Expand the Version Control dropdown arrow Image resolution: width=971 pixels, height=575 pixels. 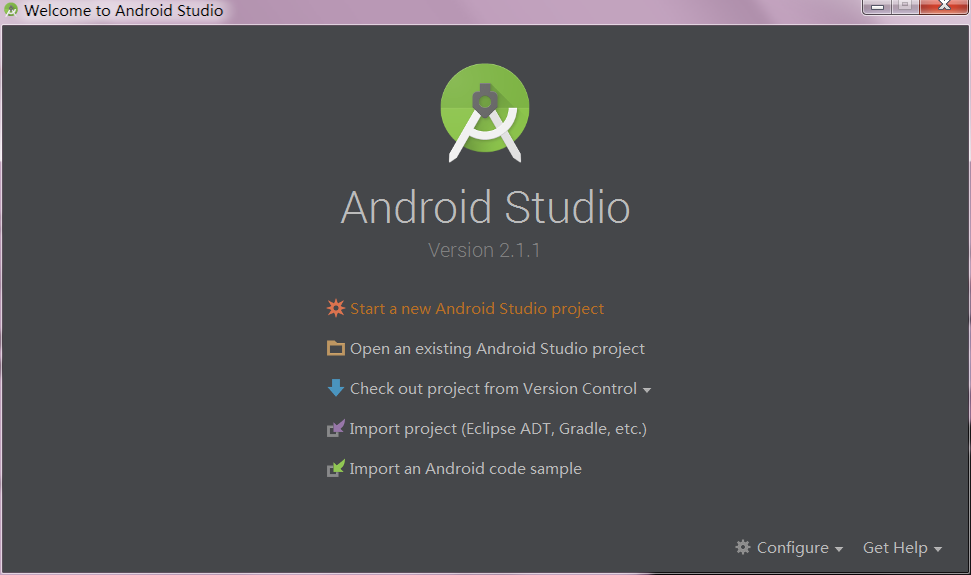tap(647, 390)
